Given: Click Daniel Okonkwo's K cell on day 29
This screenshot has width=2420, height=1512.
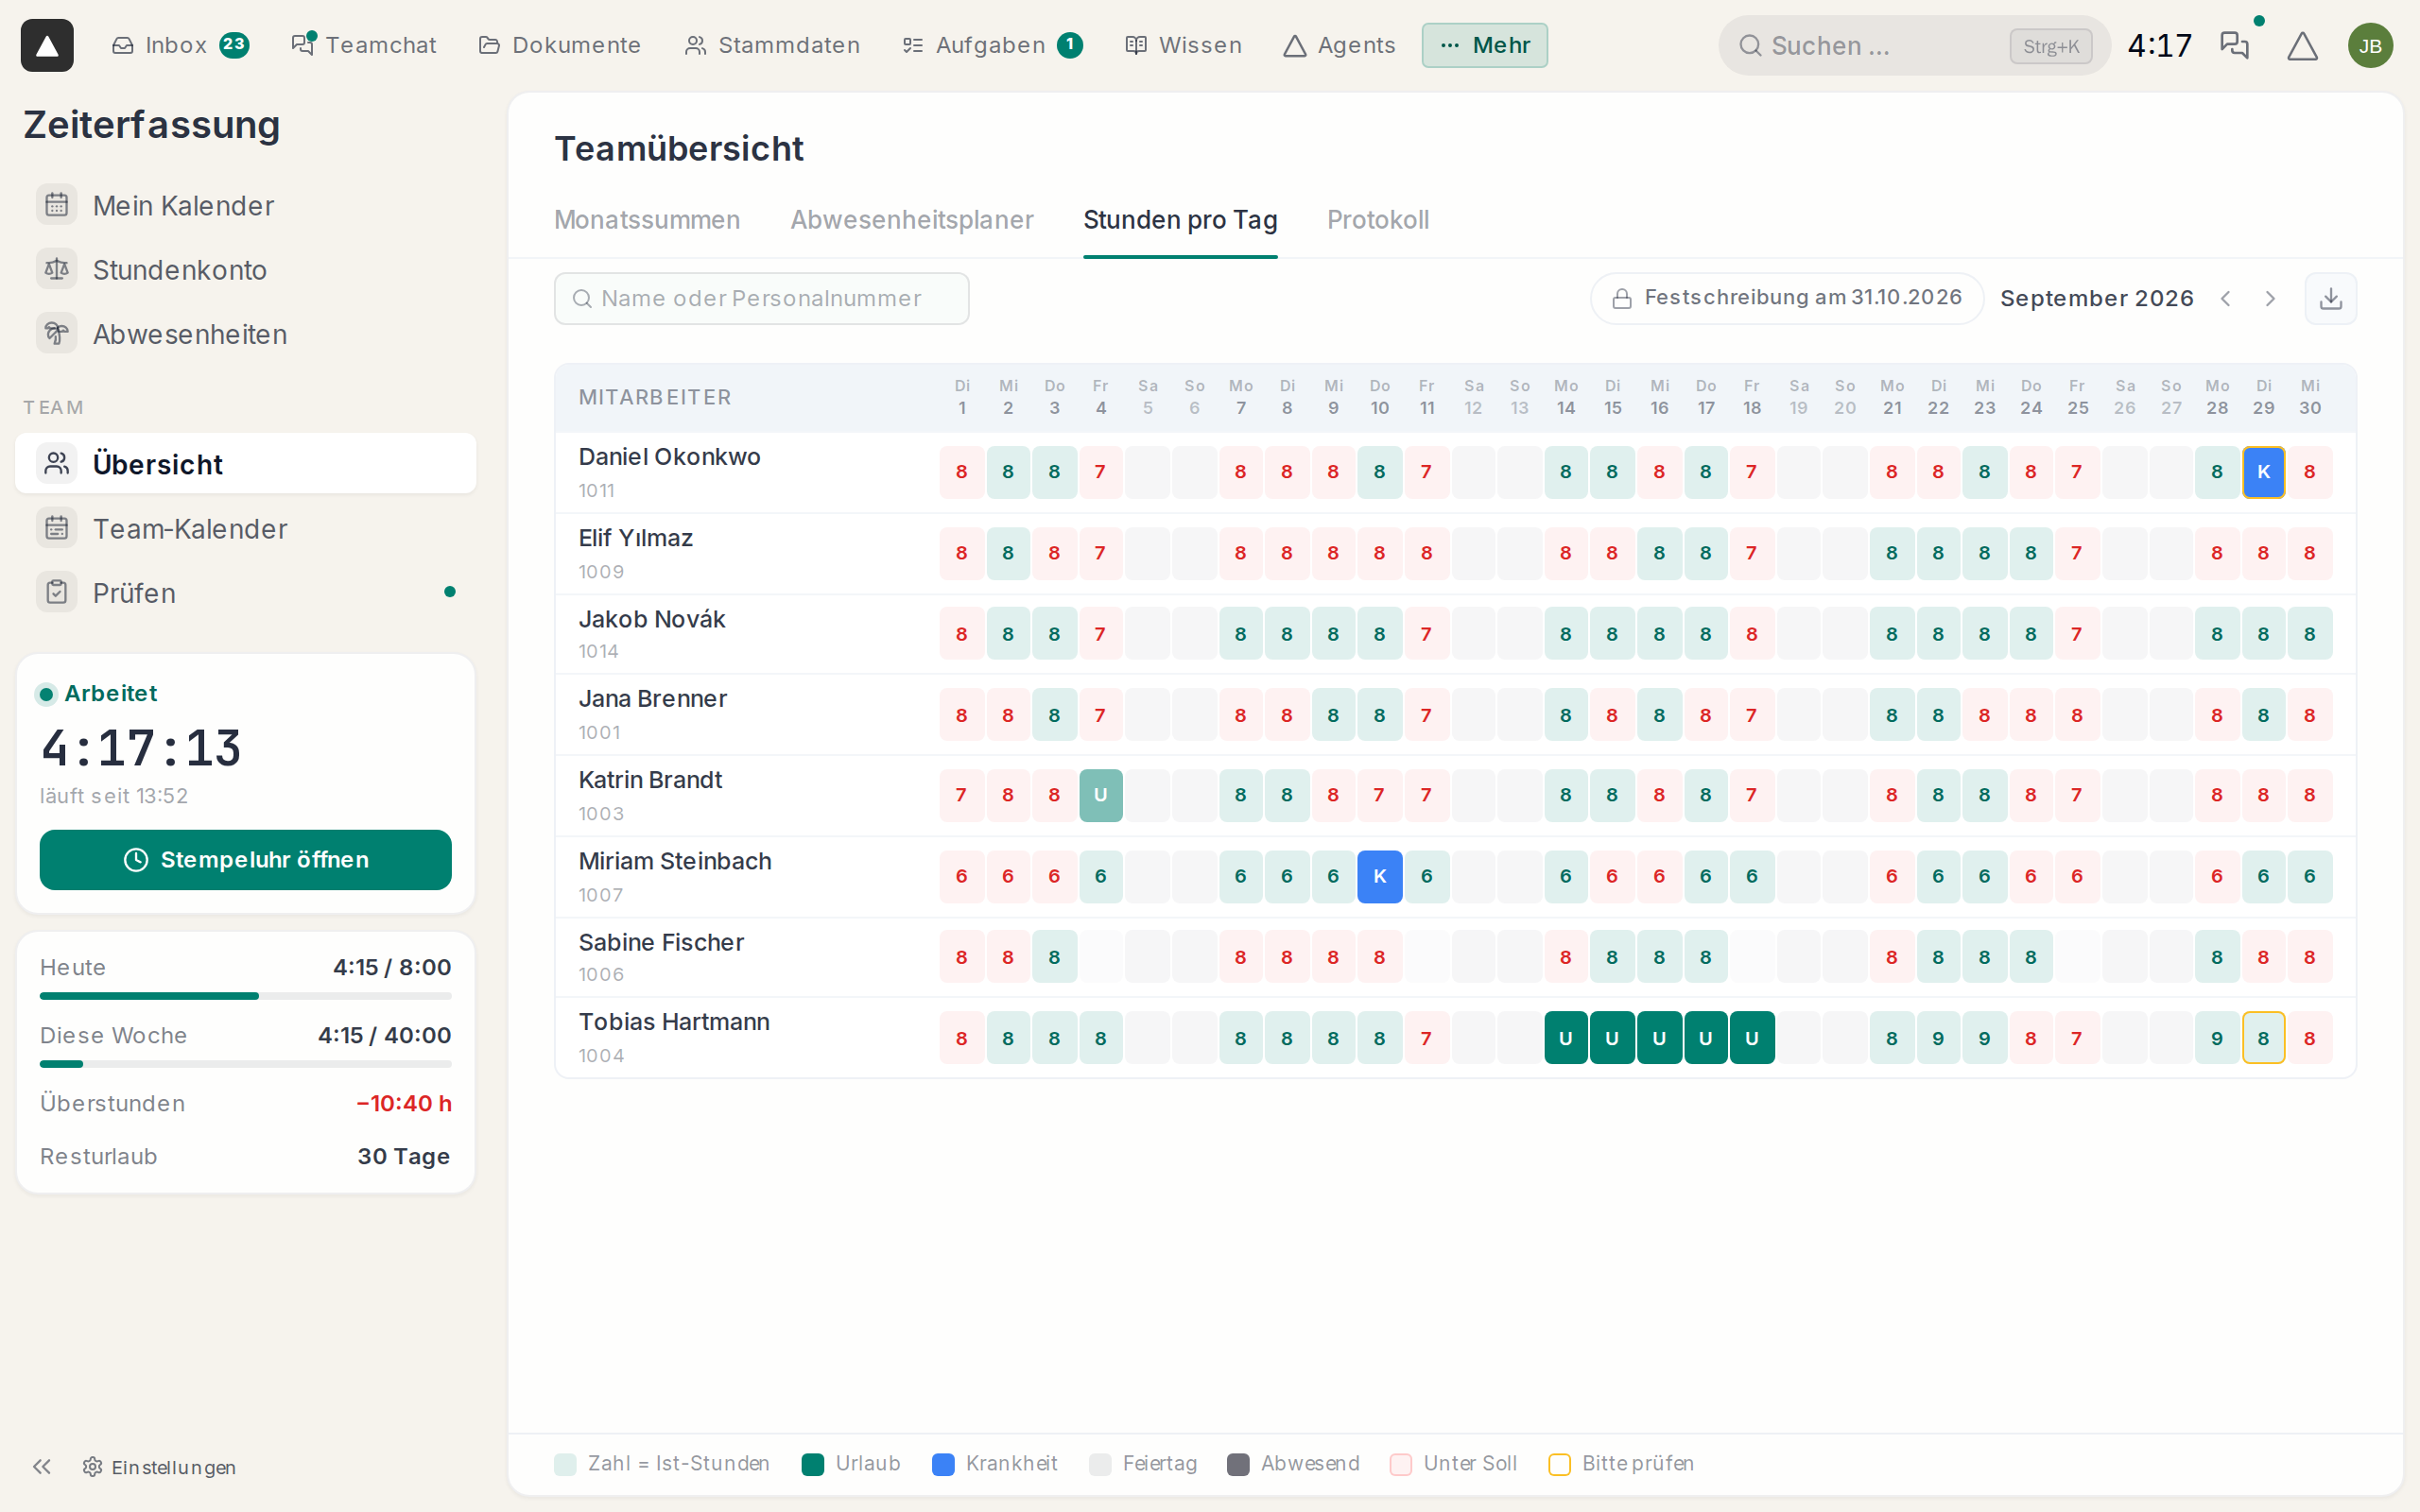Looking at the screenshot, I should 2263,472.
